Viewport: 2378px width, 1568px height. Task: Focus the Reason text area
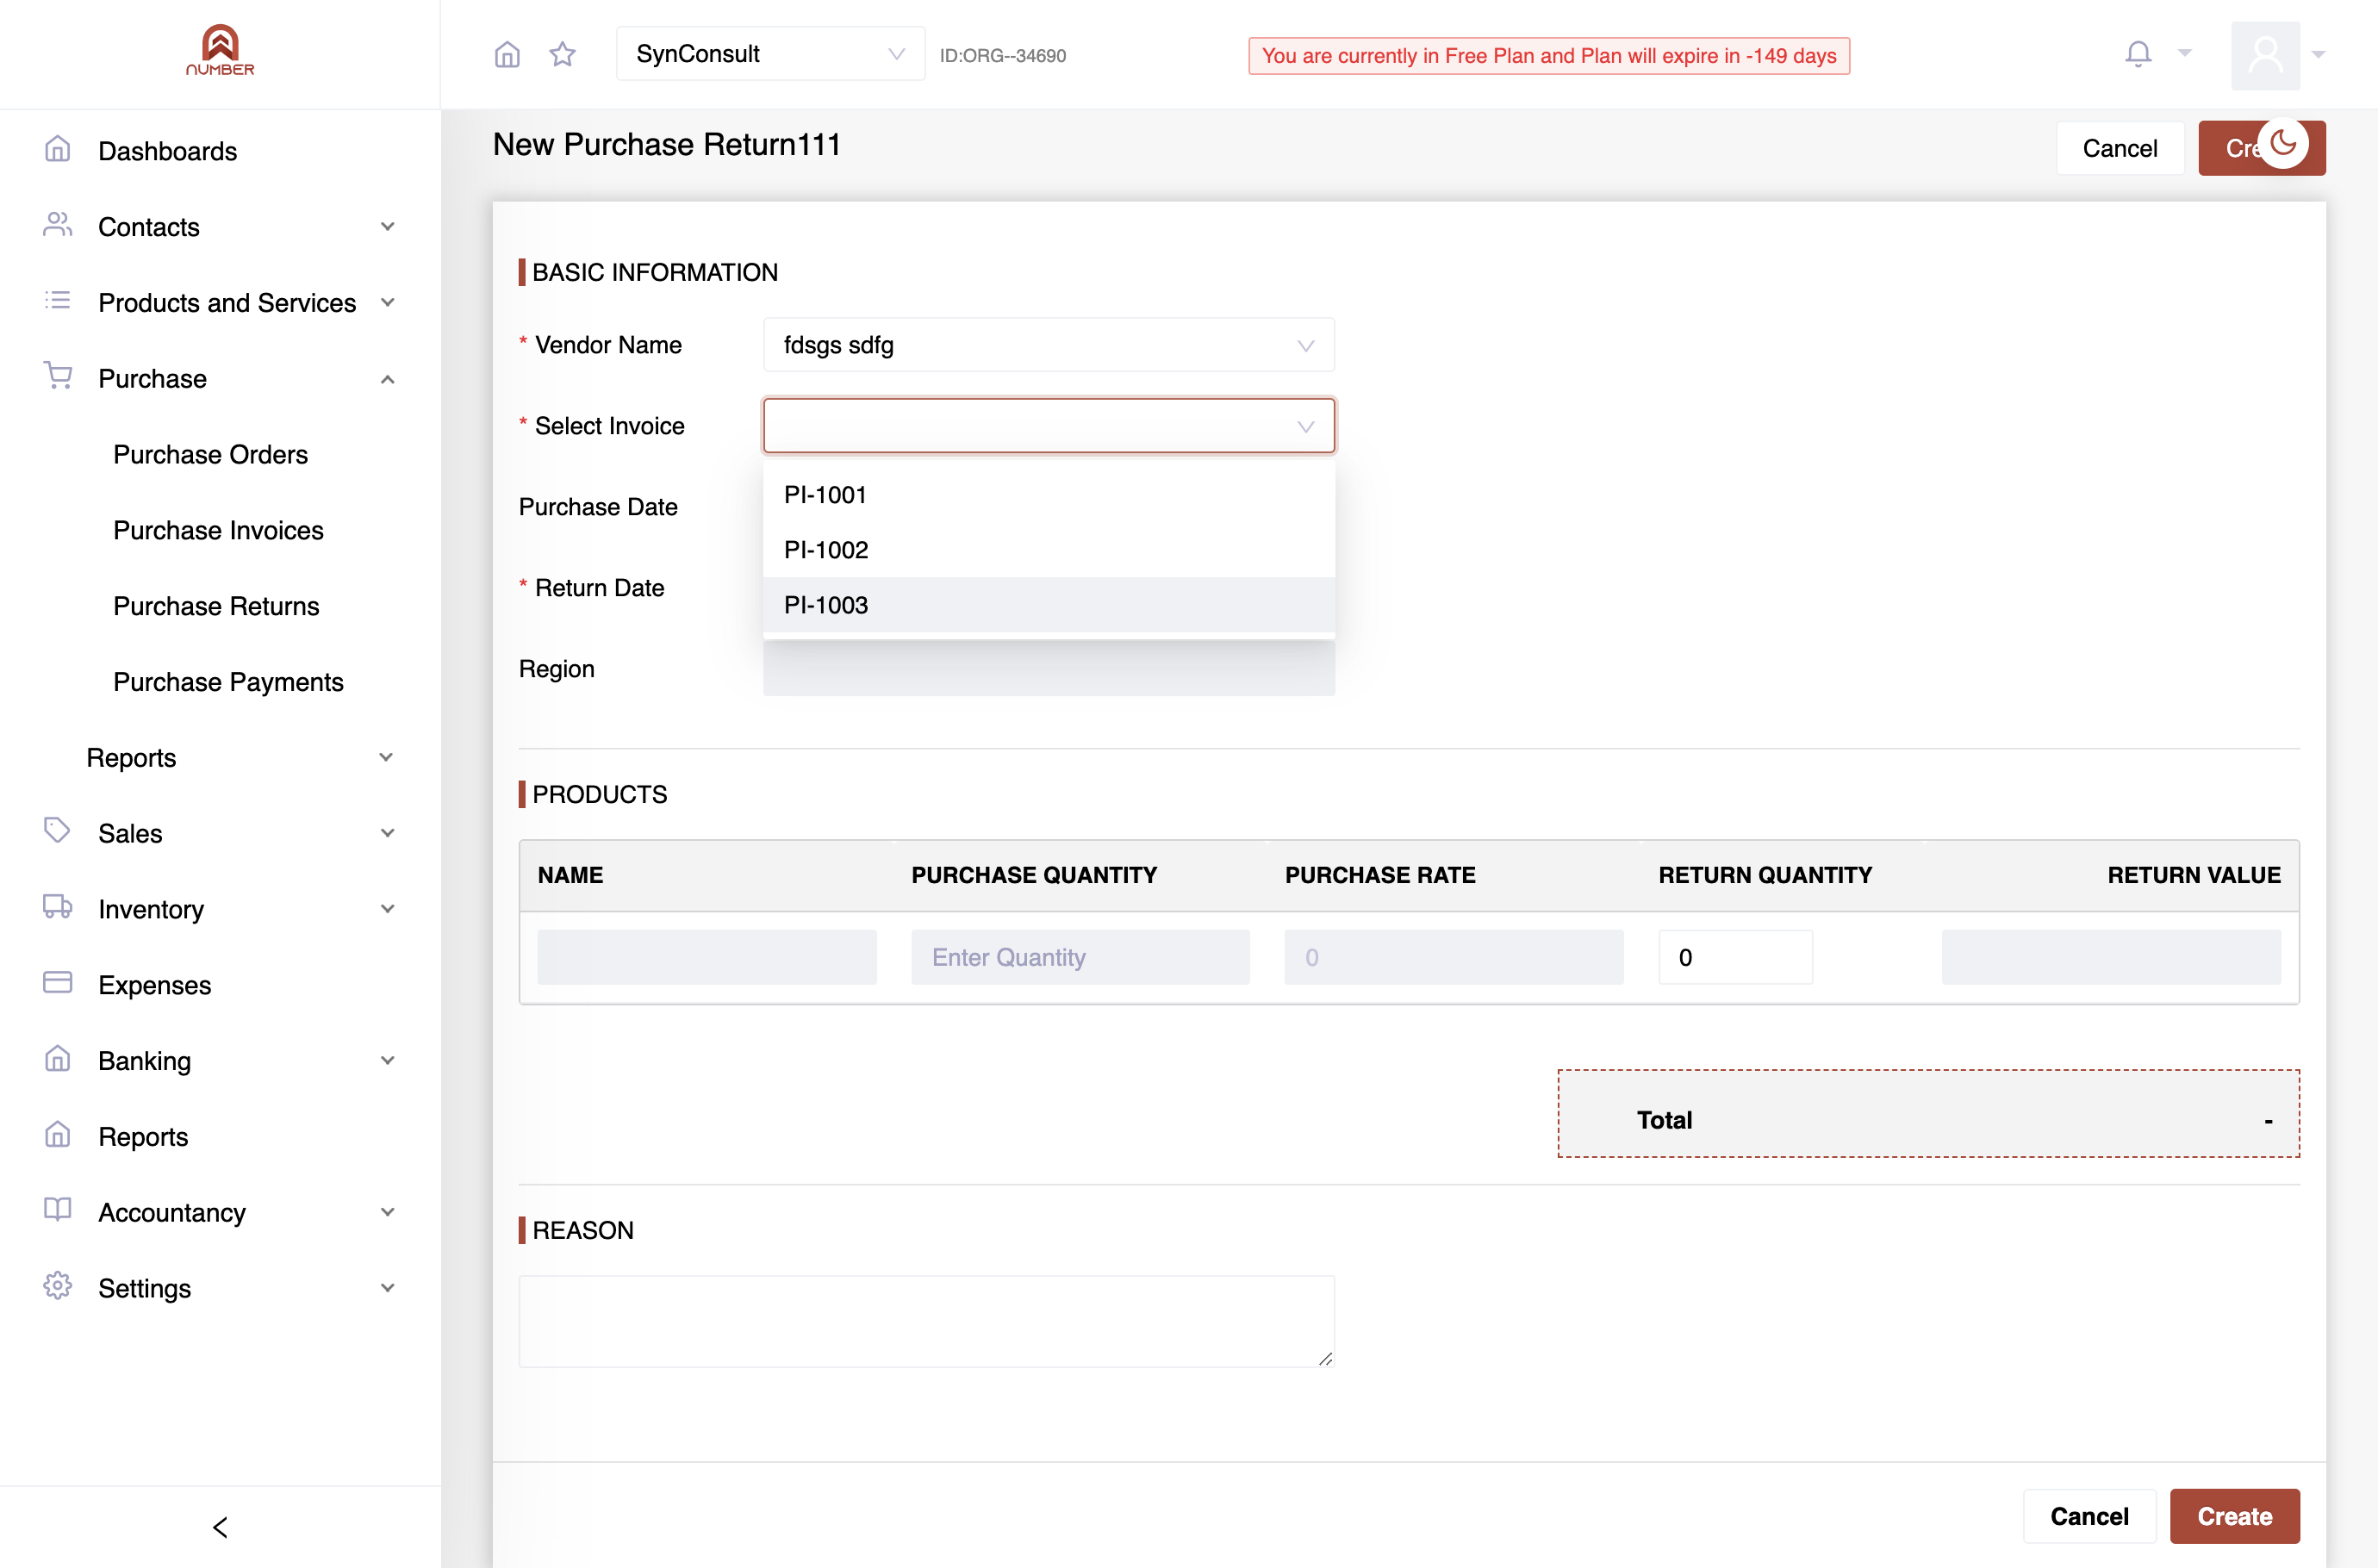[x=926, y=1321]
